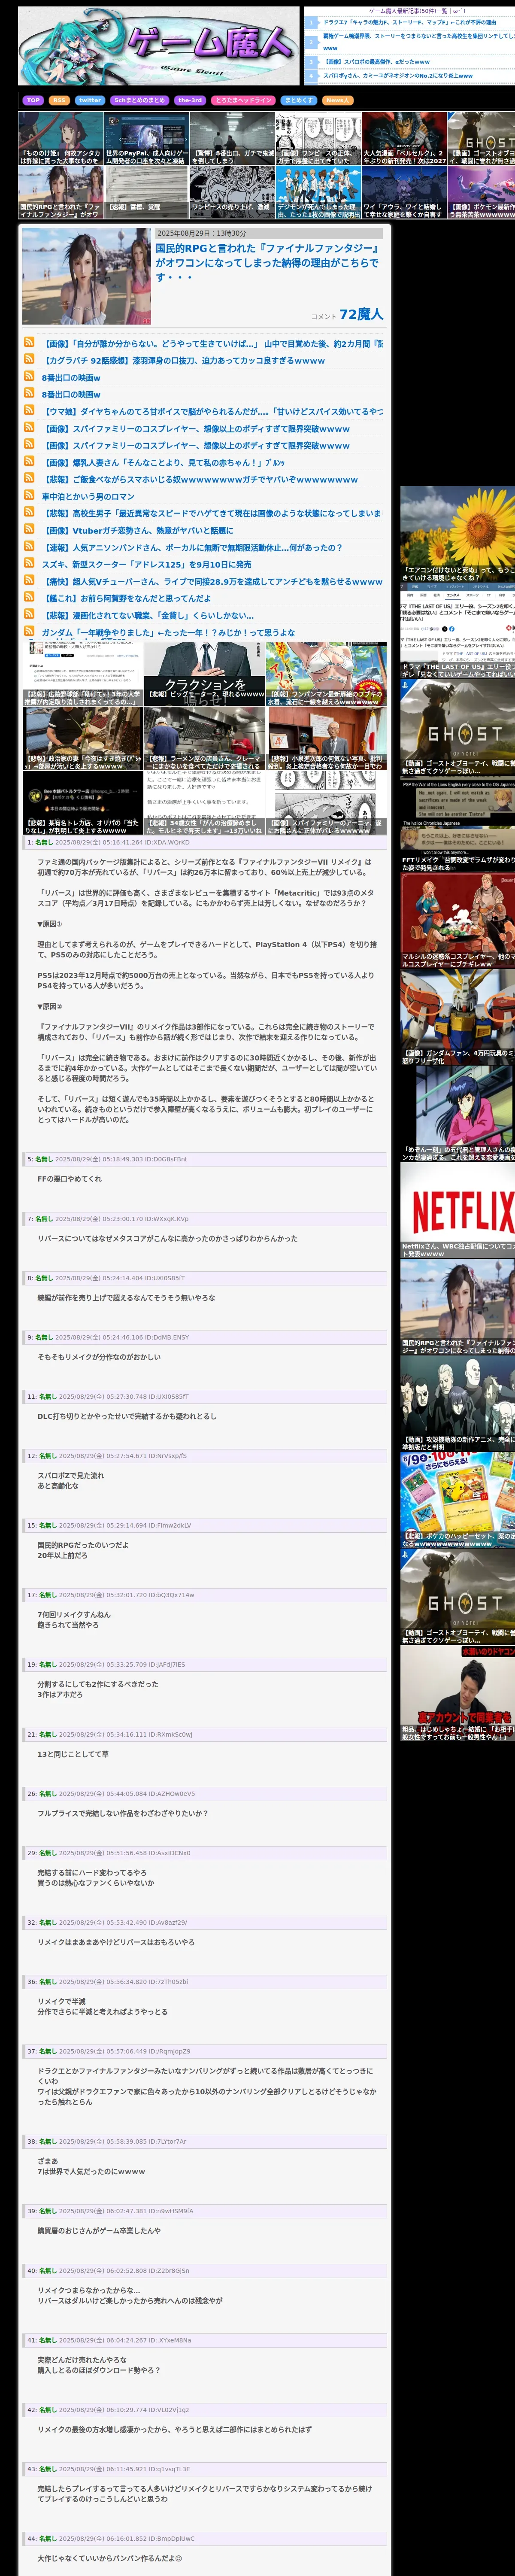
Task: Go to TOP nav pill
Action: (x=33, y=100)
